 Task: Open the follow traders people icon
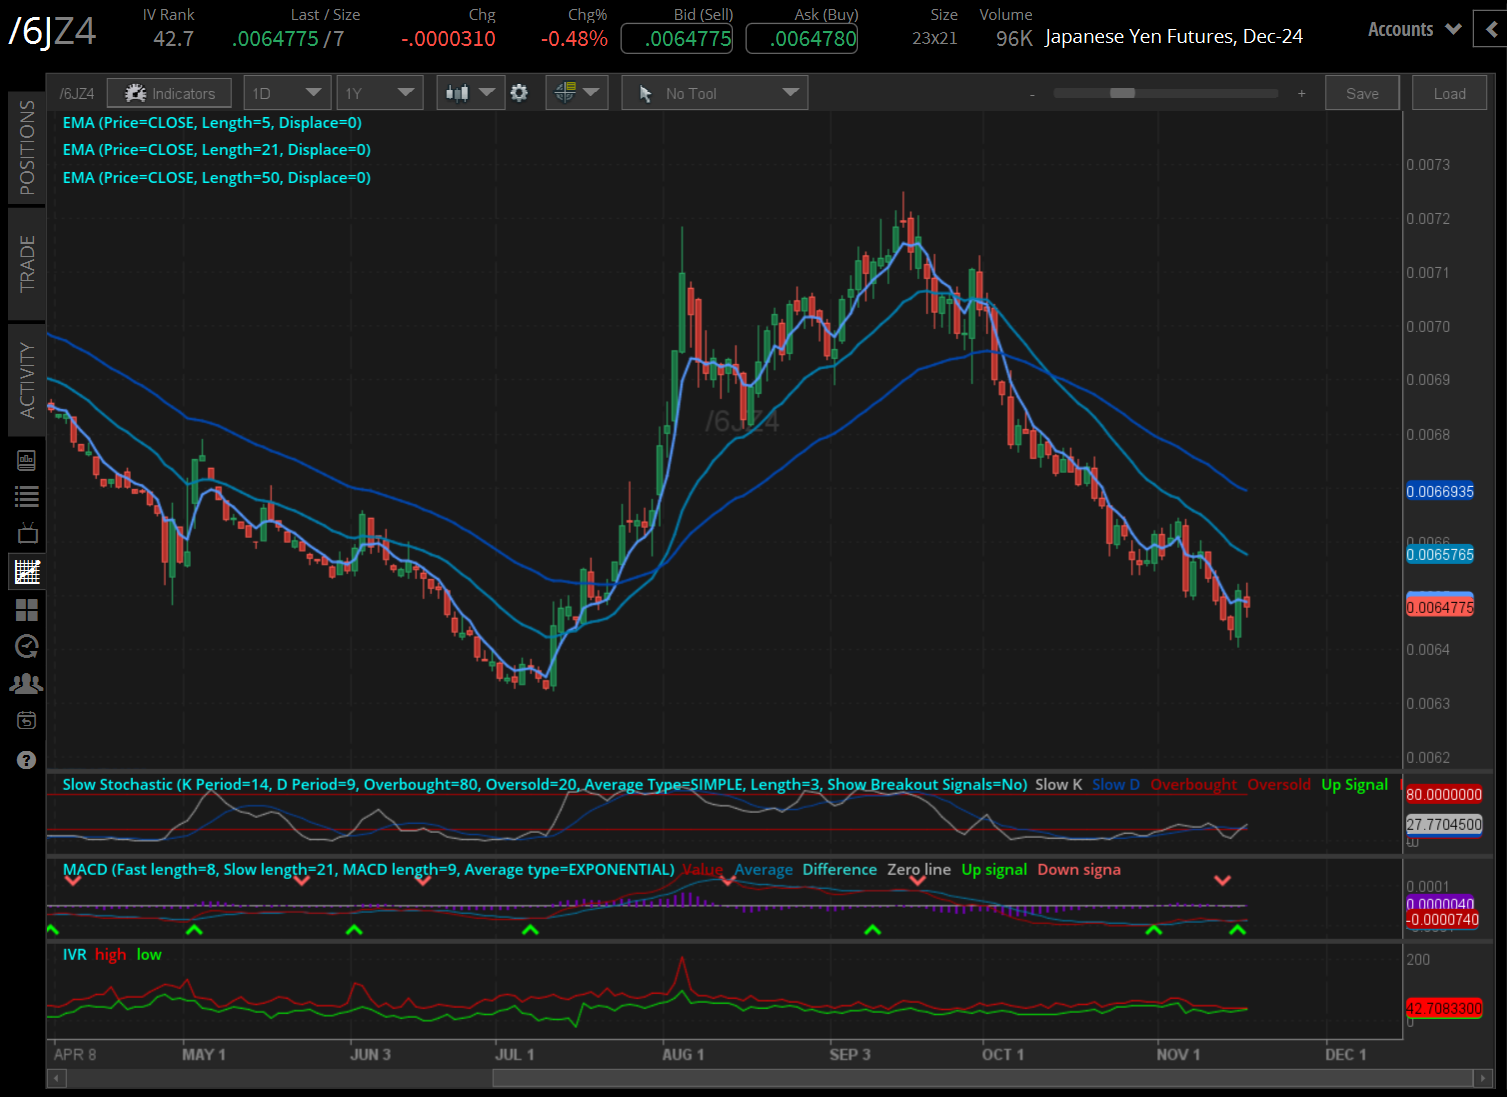[x=27, y=684]
